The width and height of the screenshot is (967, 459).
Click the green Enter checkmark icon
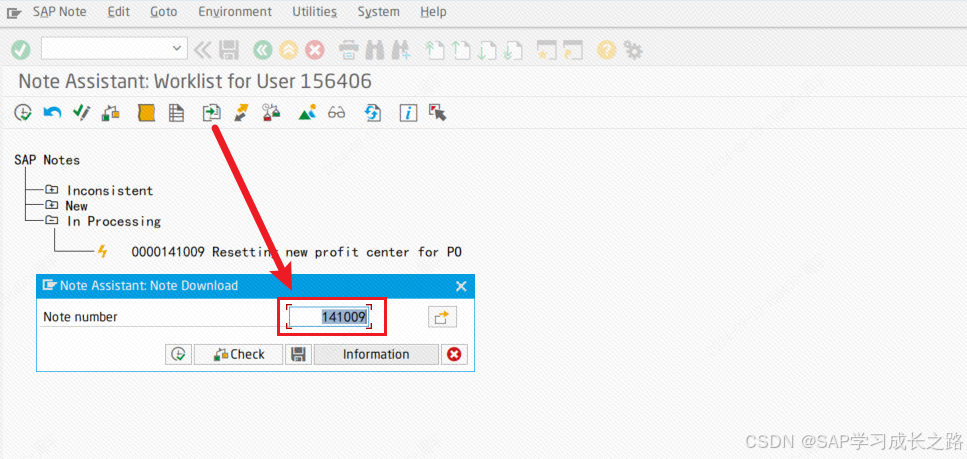click(x=21, y=49)
